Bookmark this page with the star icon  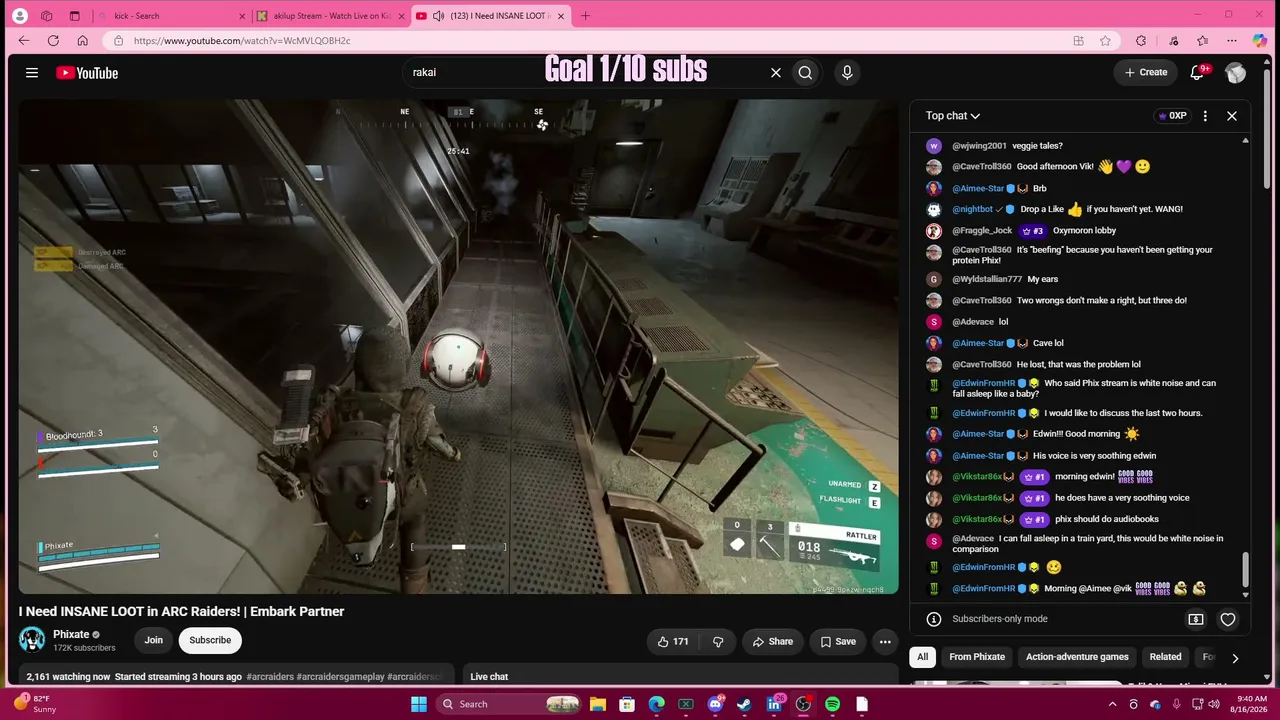click(1105, 40)
